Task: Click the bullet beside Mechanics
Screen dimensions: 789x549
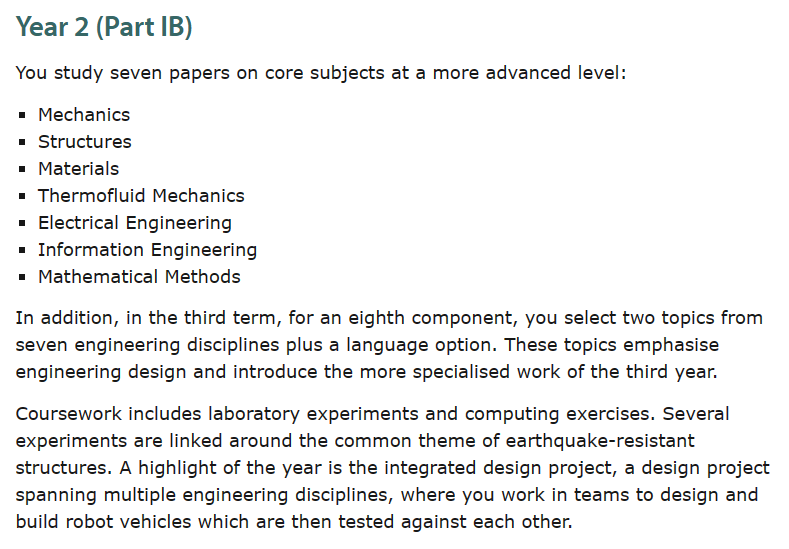Action: coord(22,115)
